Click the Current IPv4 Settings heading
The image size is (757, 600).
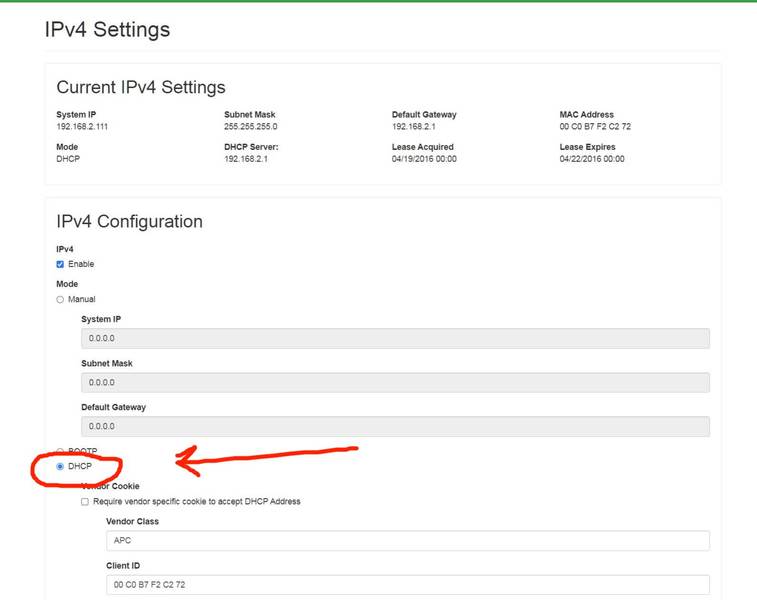pyautogui.click(x=141, y=87)
